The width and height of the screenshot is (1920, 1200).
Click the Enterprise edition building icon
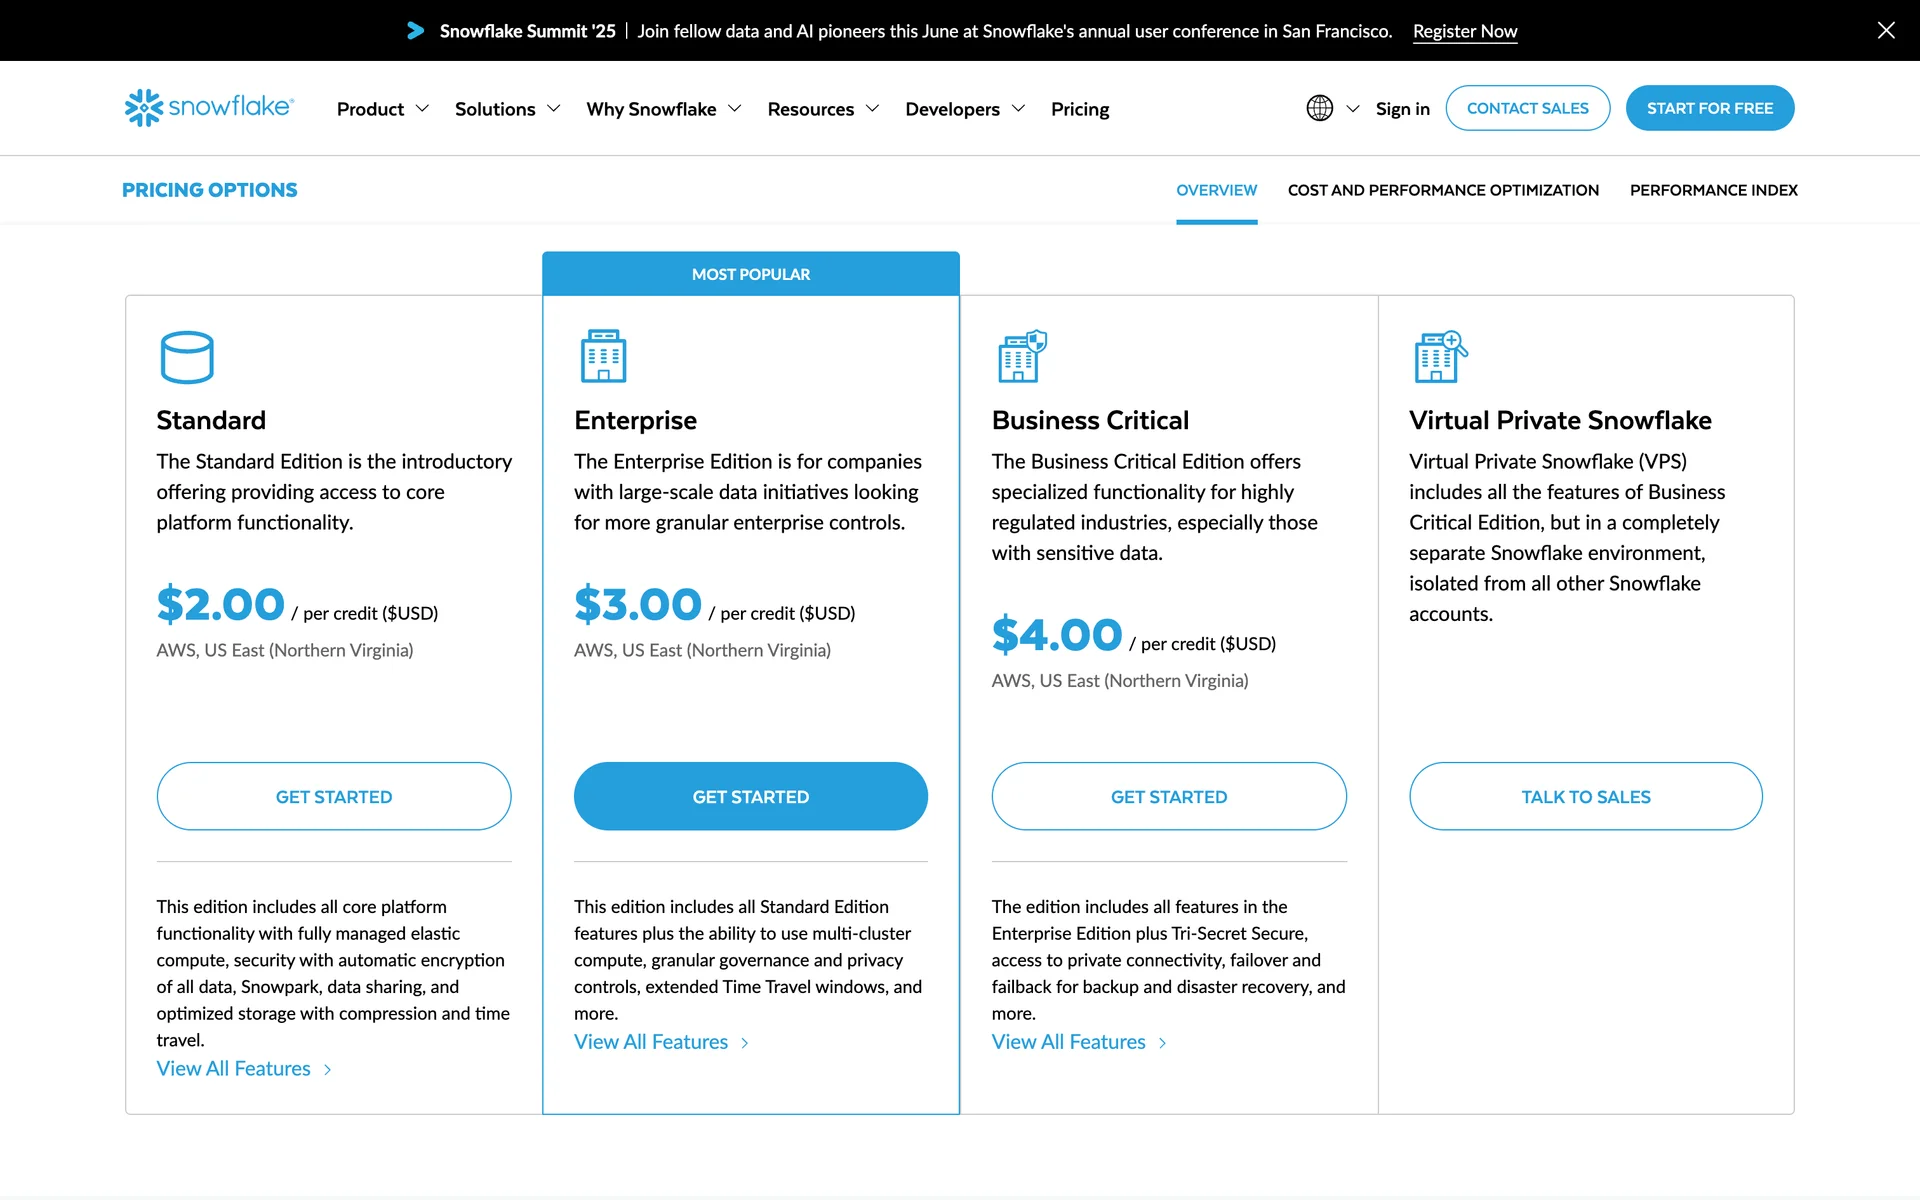tap(603, 356)
